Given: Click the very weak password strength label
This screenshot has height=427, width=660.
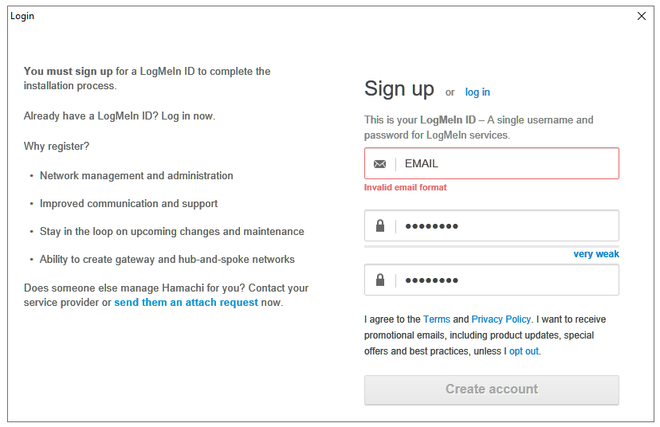Looking at the screenshot, I should click(x=596, y=254).
